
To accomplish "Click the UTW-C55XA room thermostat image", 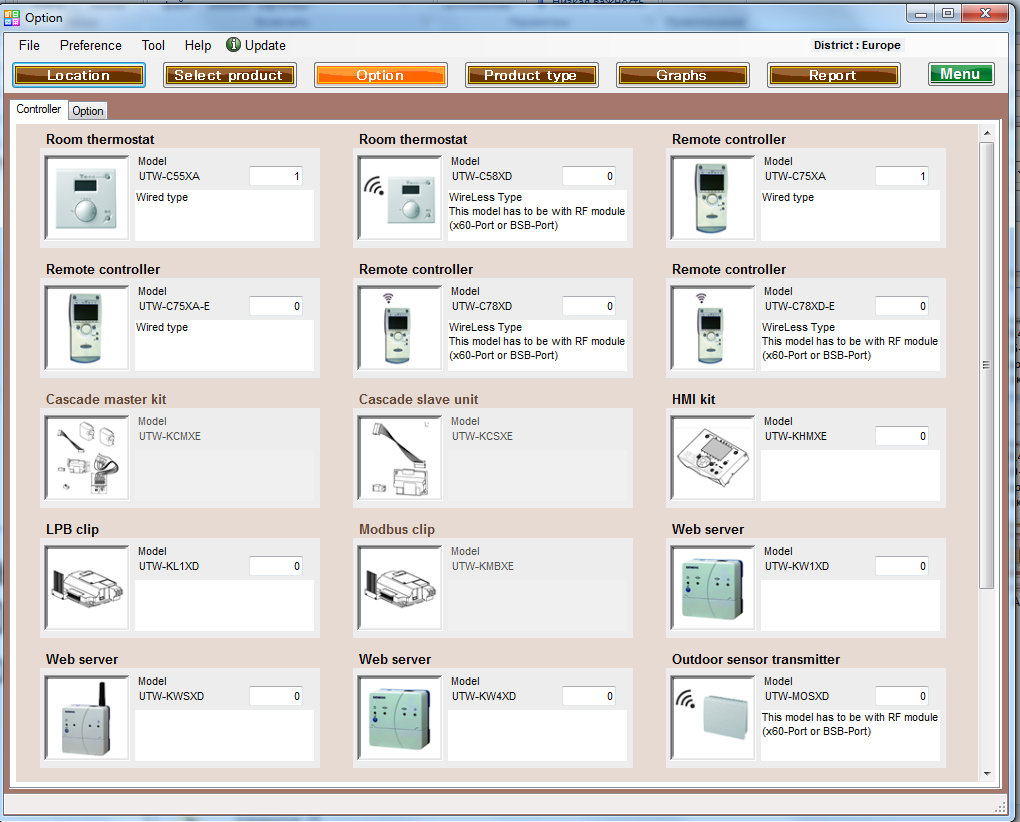I will [87, 198].
